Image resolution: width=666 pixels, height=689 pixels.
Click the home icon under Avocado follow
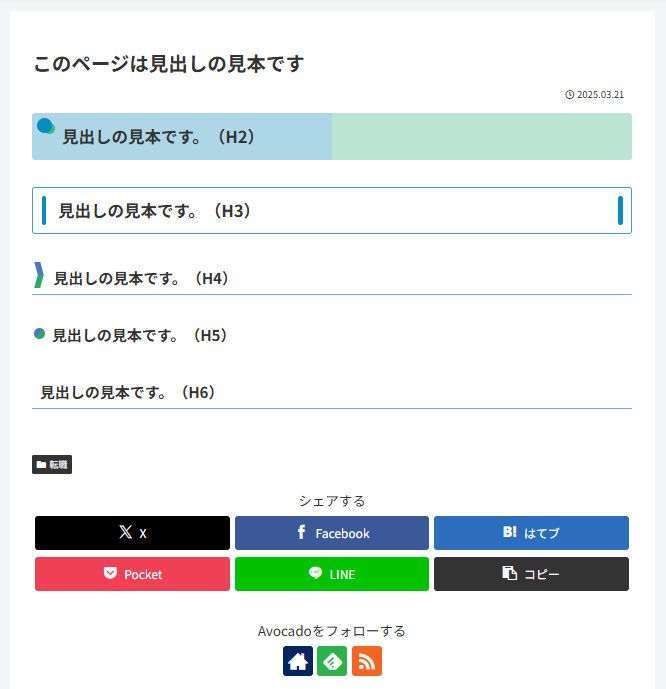tap(298, 661)
